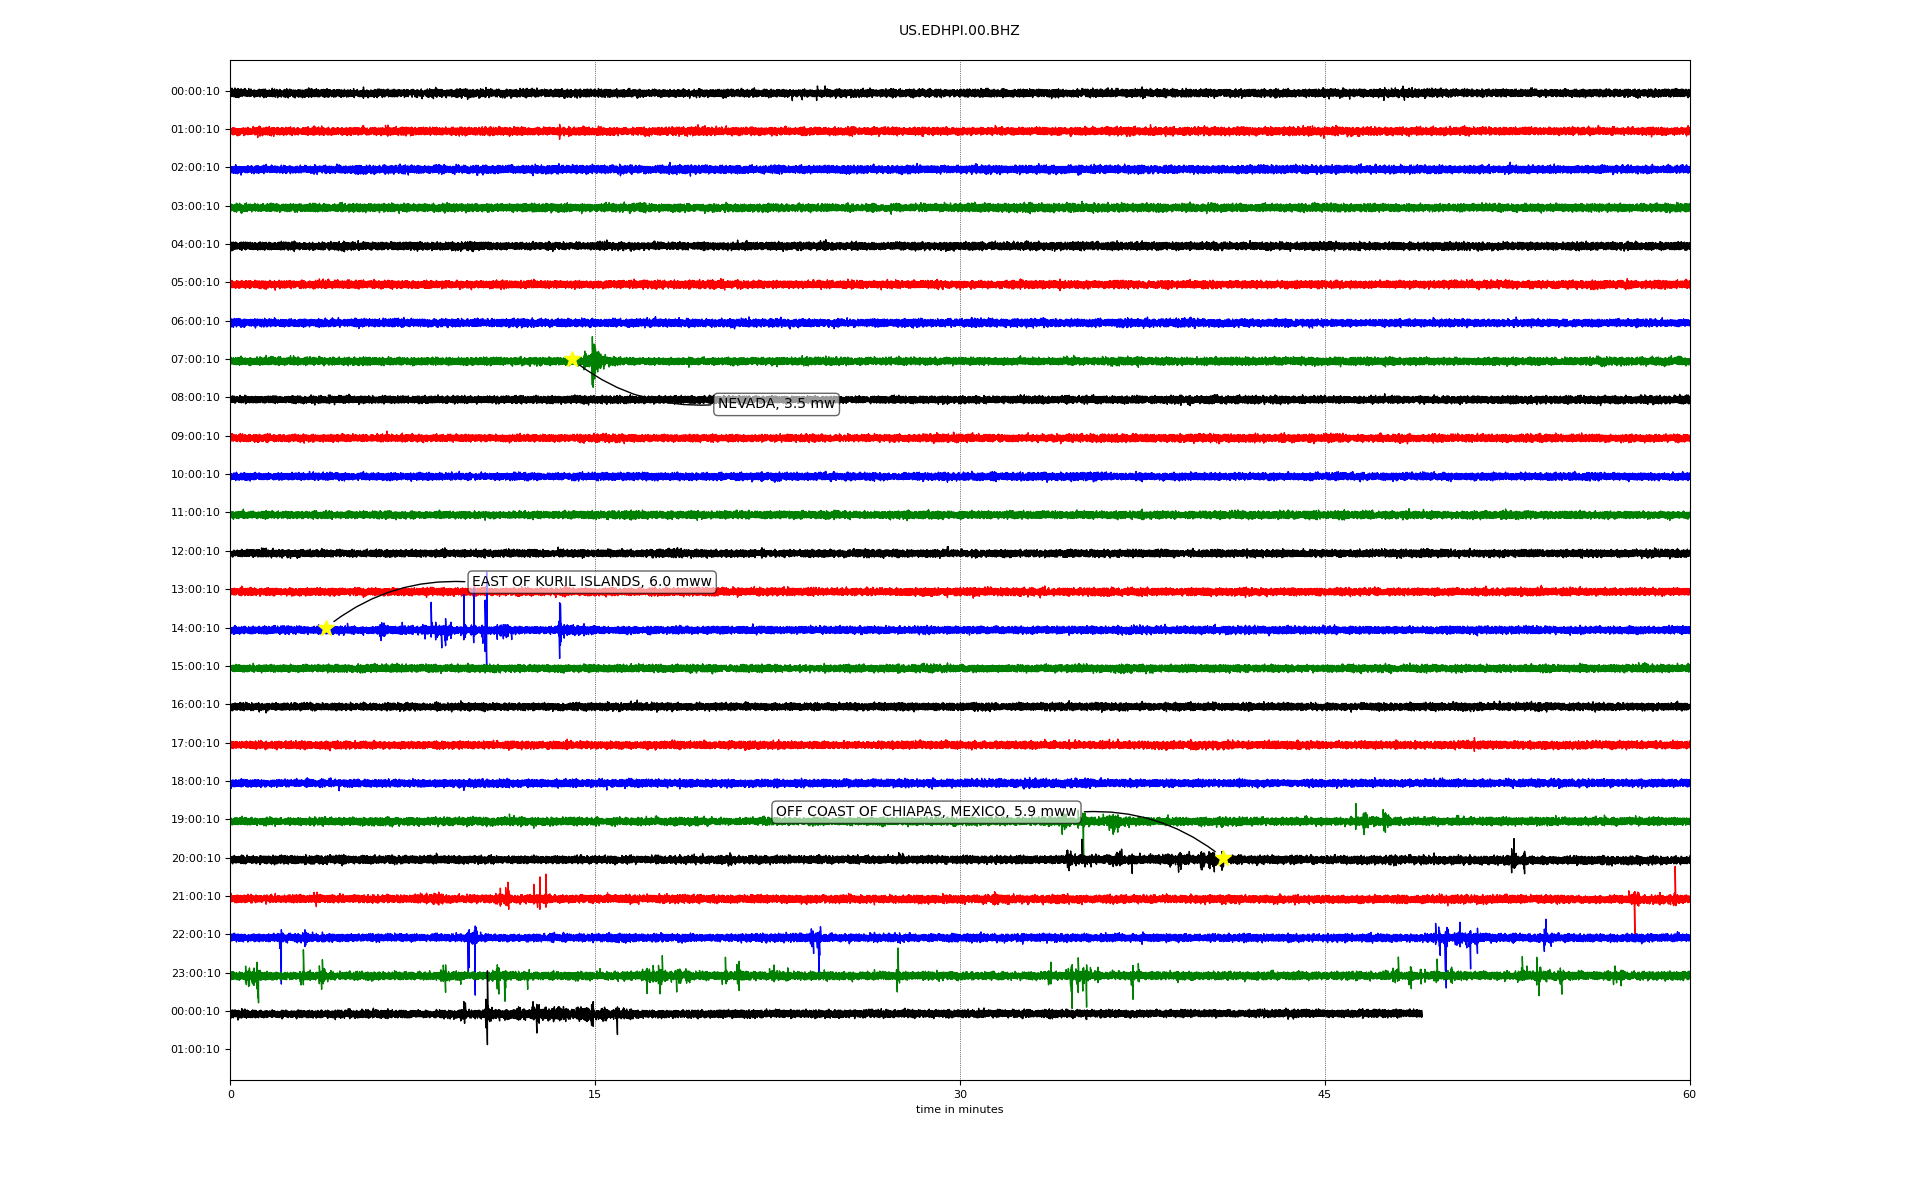
Task: Click the 16:00:10 time label
Action: [x=195, y=704]
